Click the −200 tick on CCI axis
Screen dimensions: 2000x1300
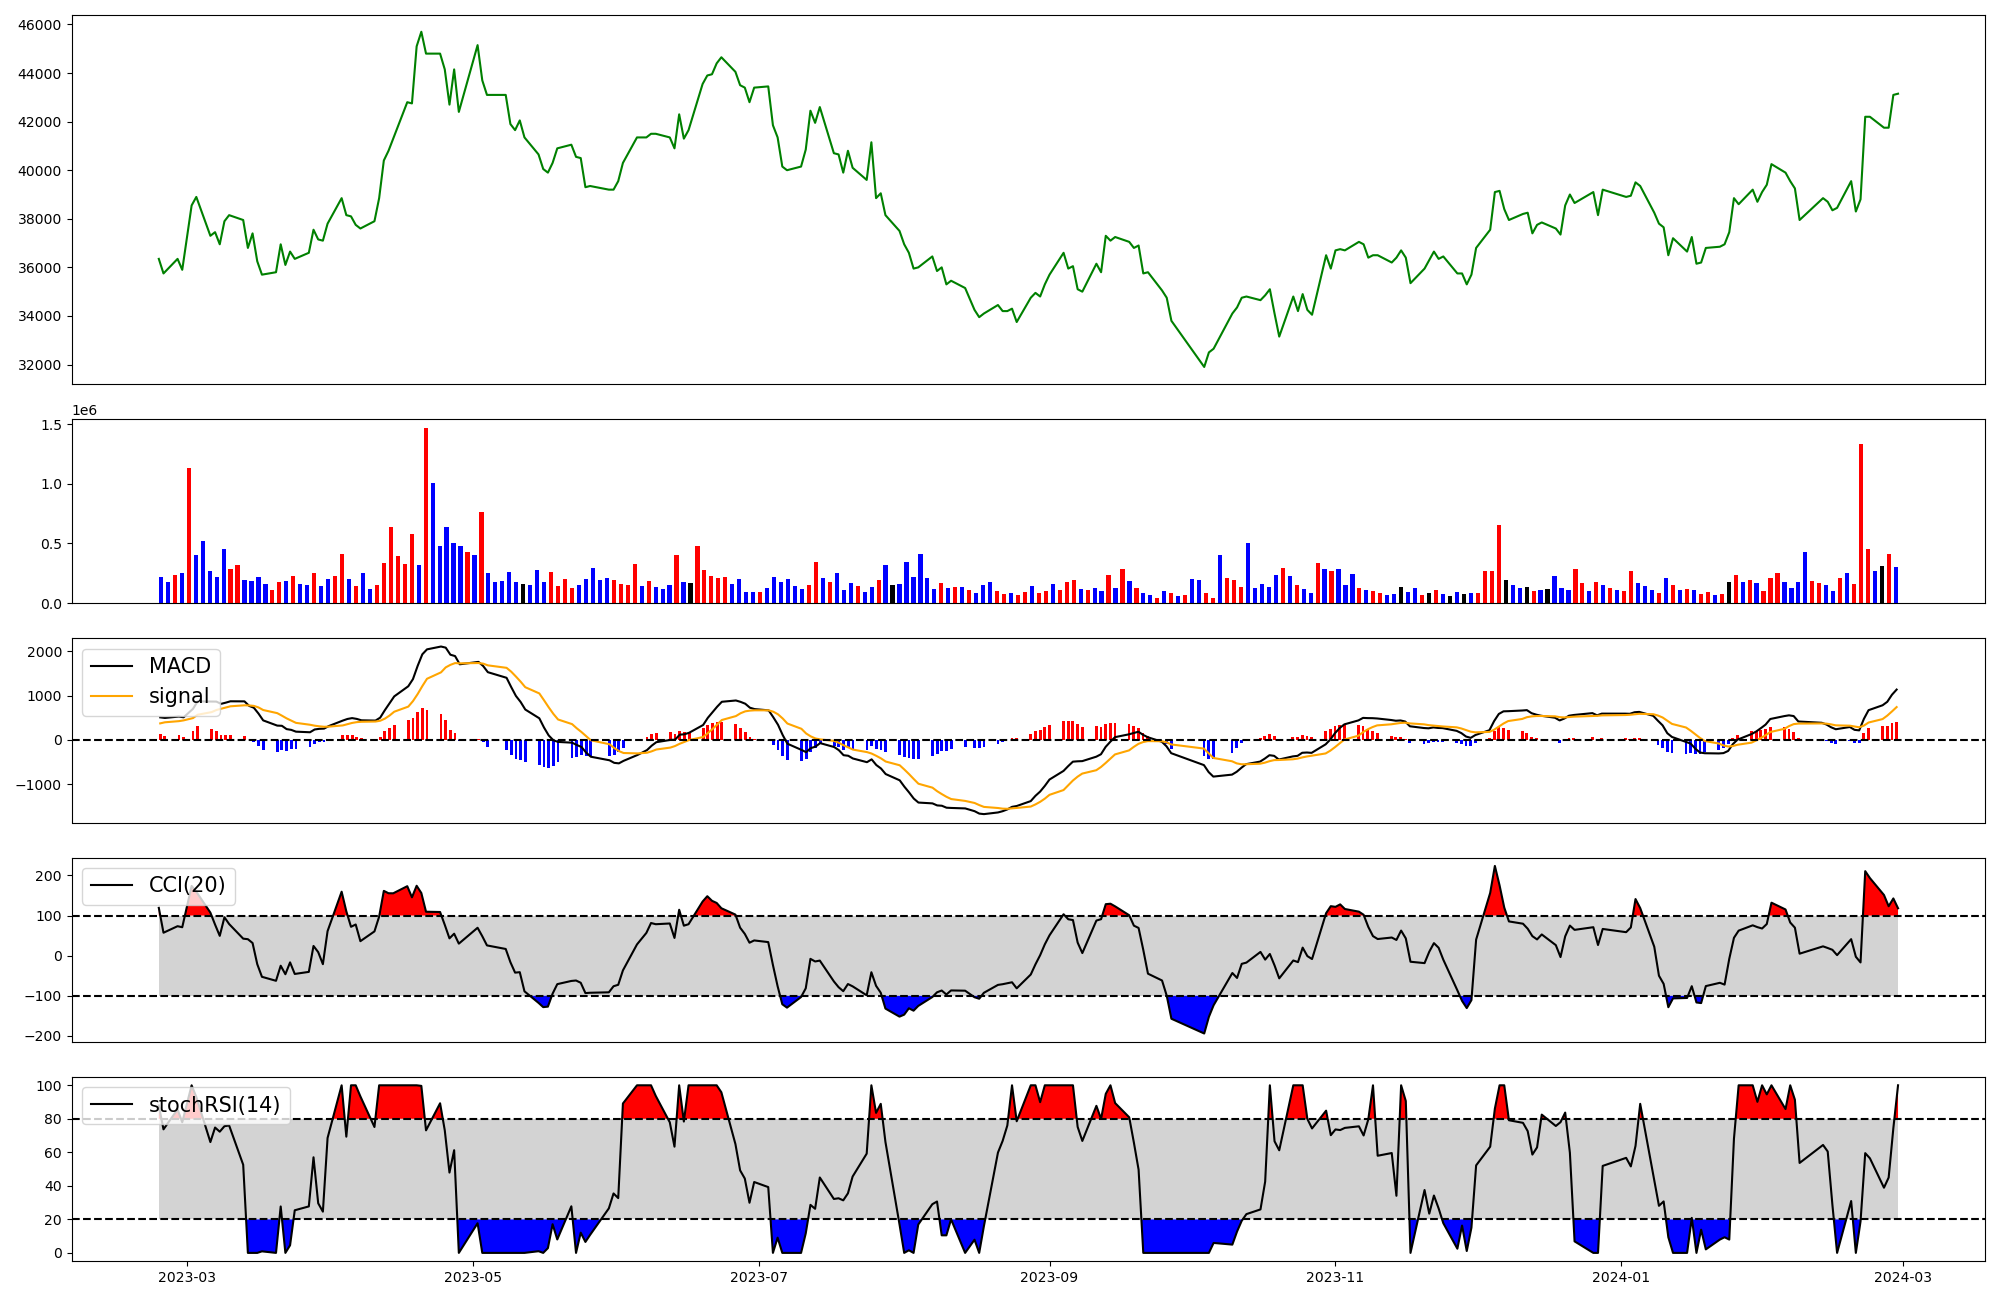pyautogui.click(x=43, y=1036)
